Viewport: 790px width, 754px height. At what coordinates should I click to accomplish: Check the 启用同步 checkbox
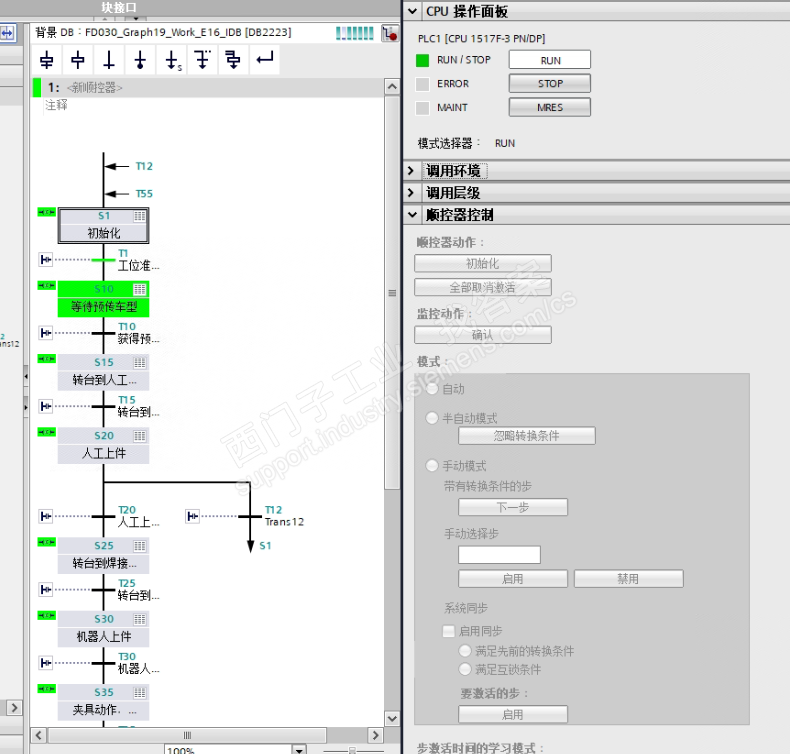448,631
